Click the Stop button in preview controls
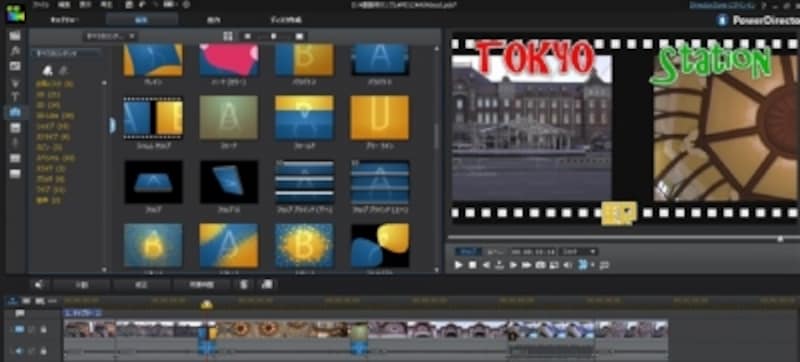 (472, 265)
